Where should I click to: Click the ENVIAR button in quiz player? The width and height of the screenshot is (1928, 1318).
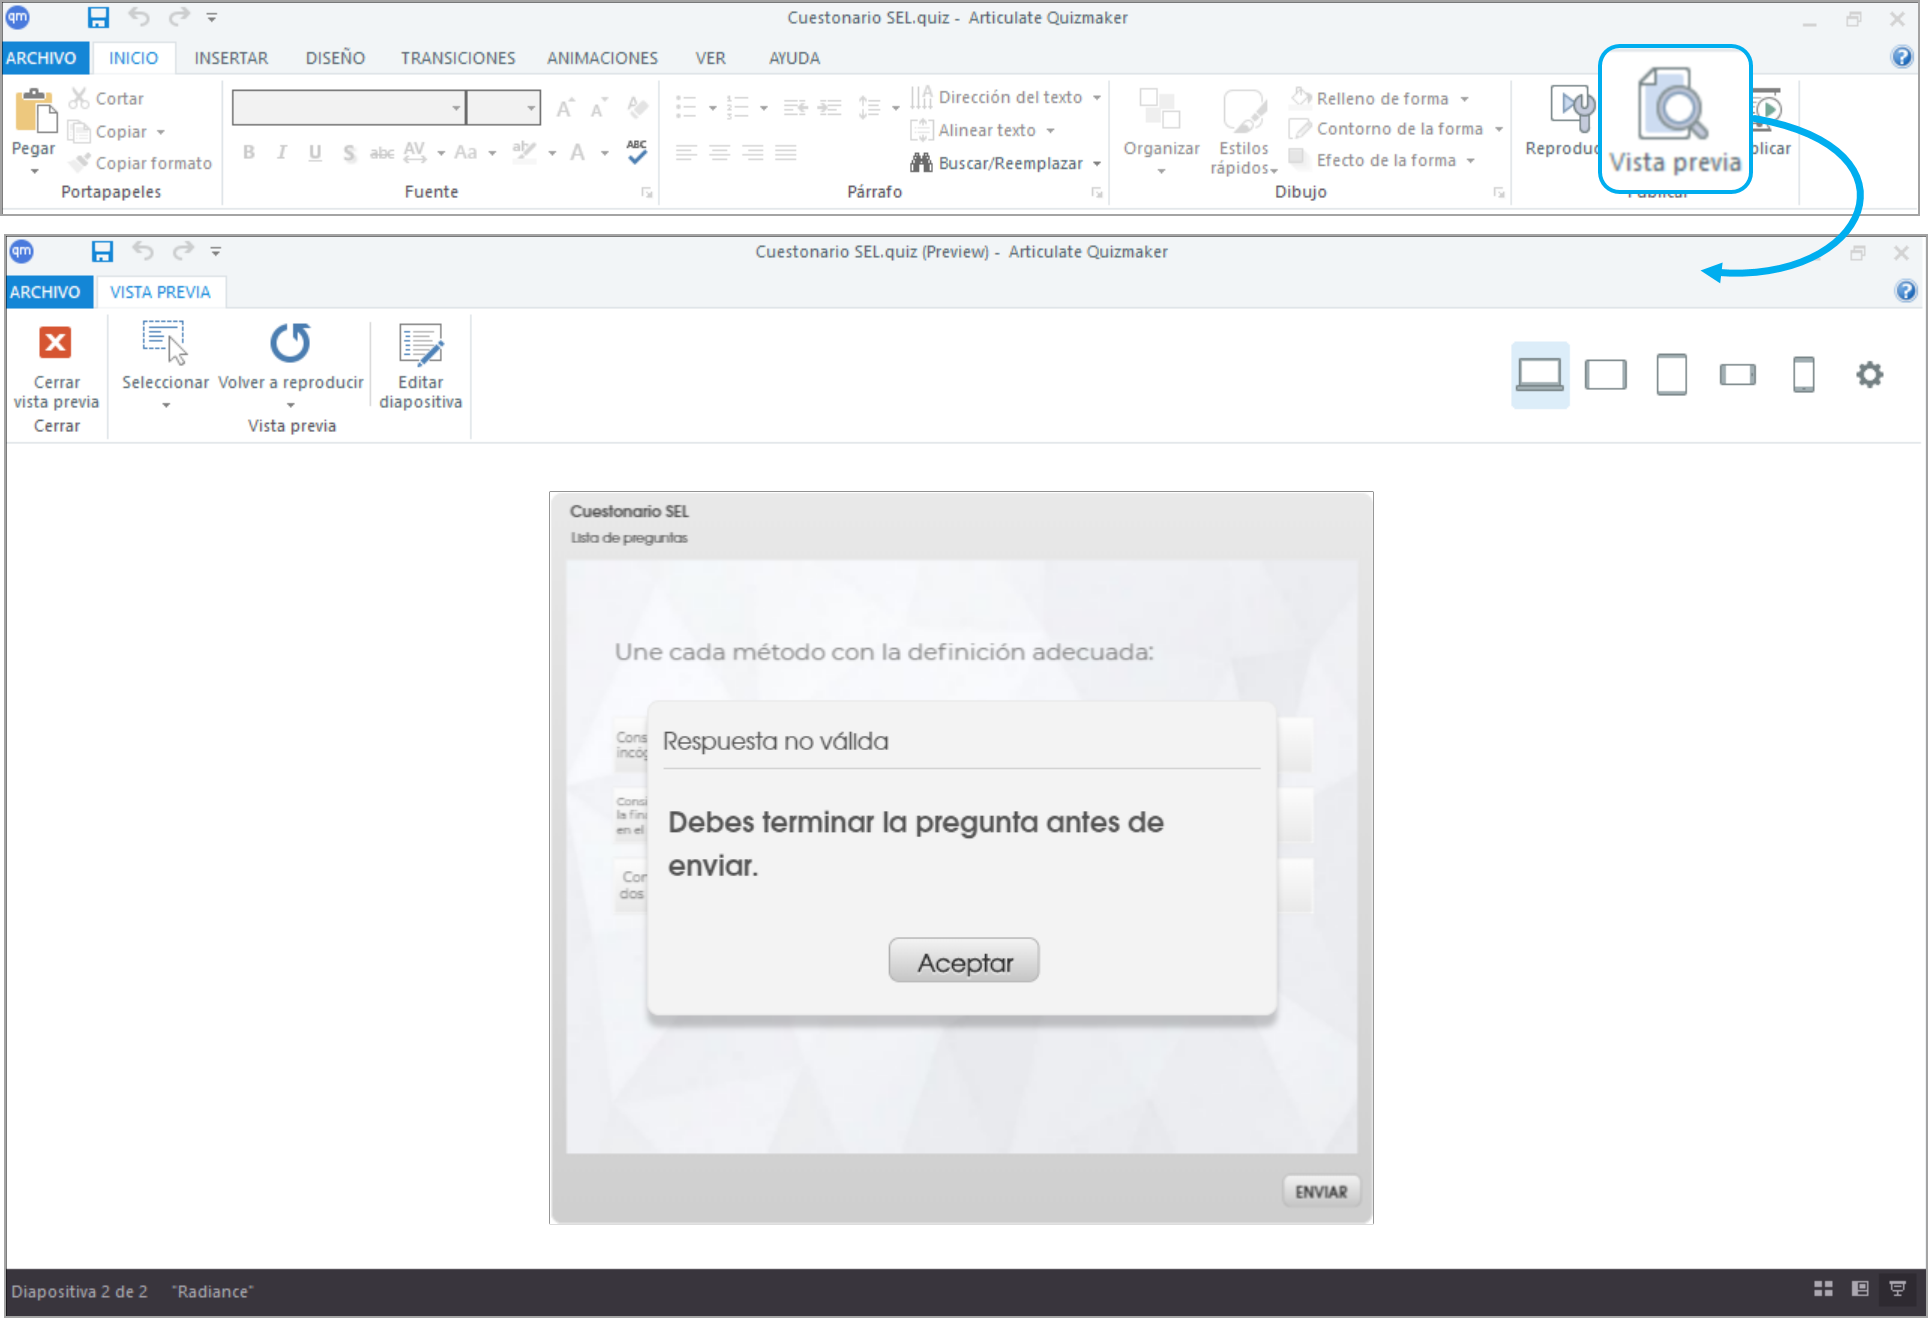(1321, 1191)
